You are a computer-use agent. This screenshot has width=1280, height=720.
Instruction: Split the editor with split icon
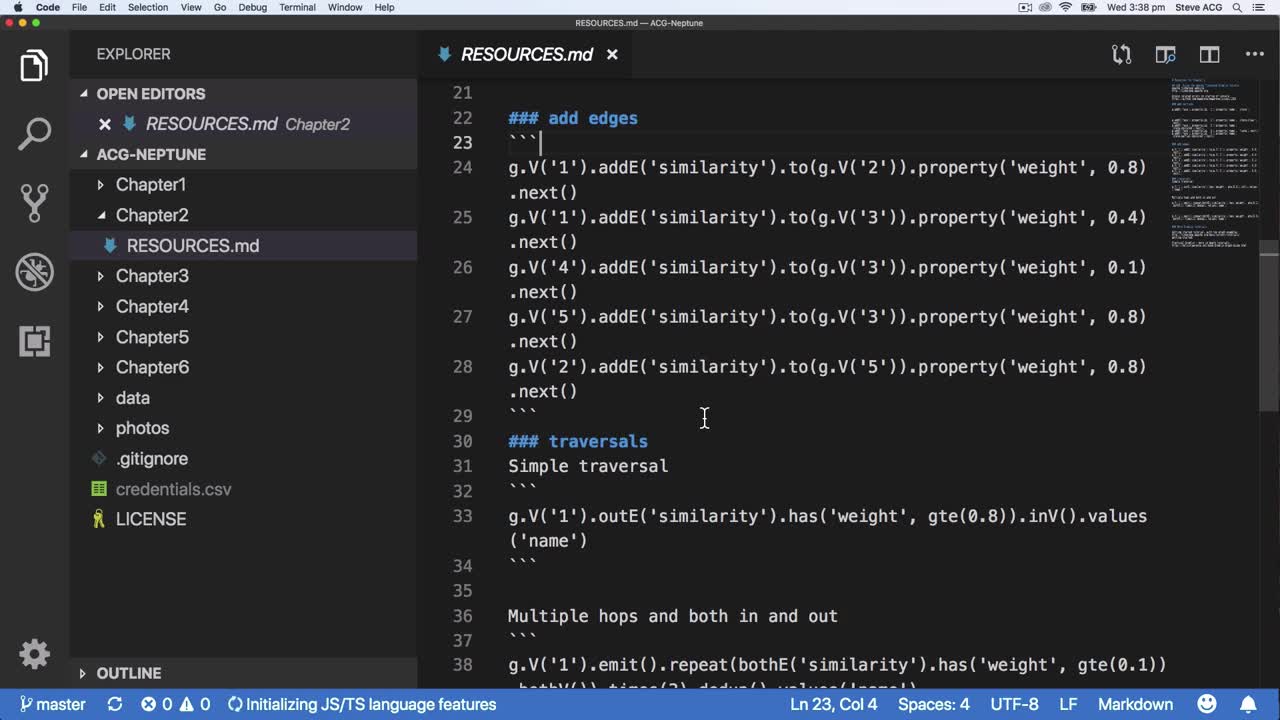(x=1209, y=55)
